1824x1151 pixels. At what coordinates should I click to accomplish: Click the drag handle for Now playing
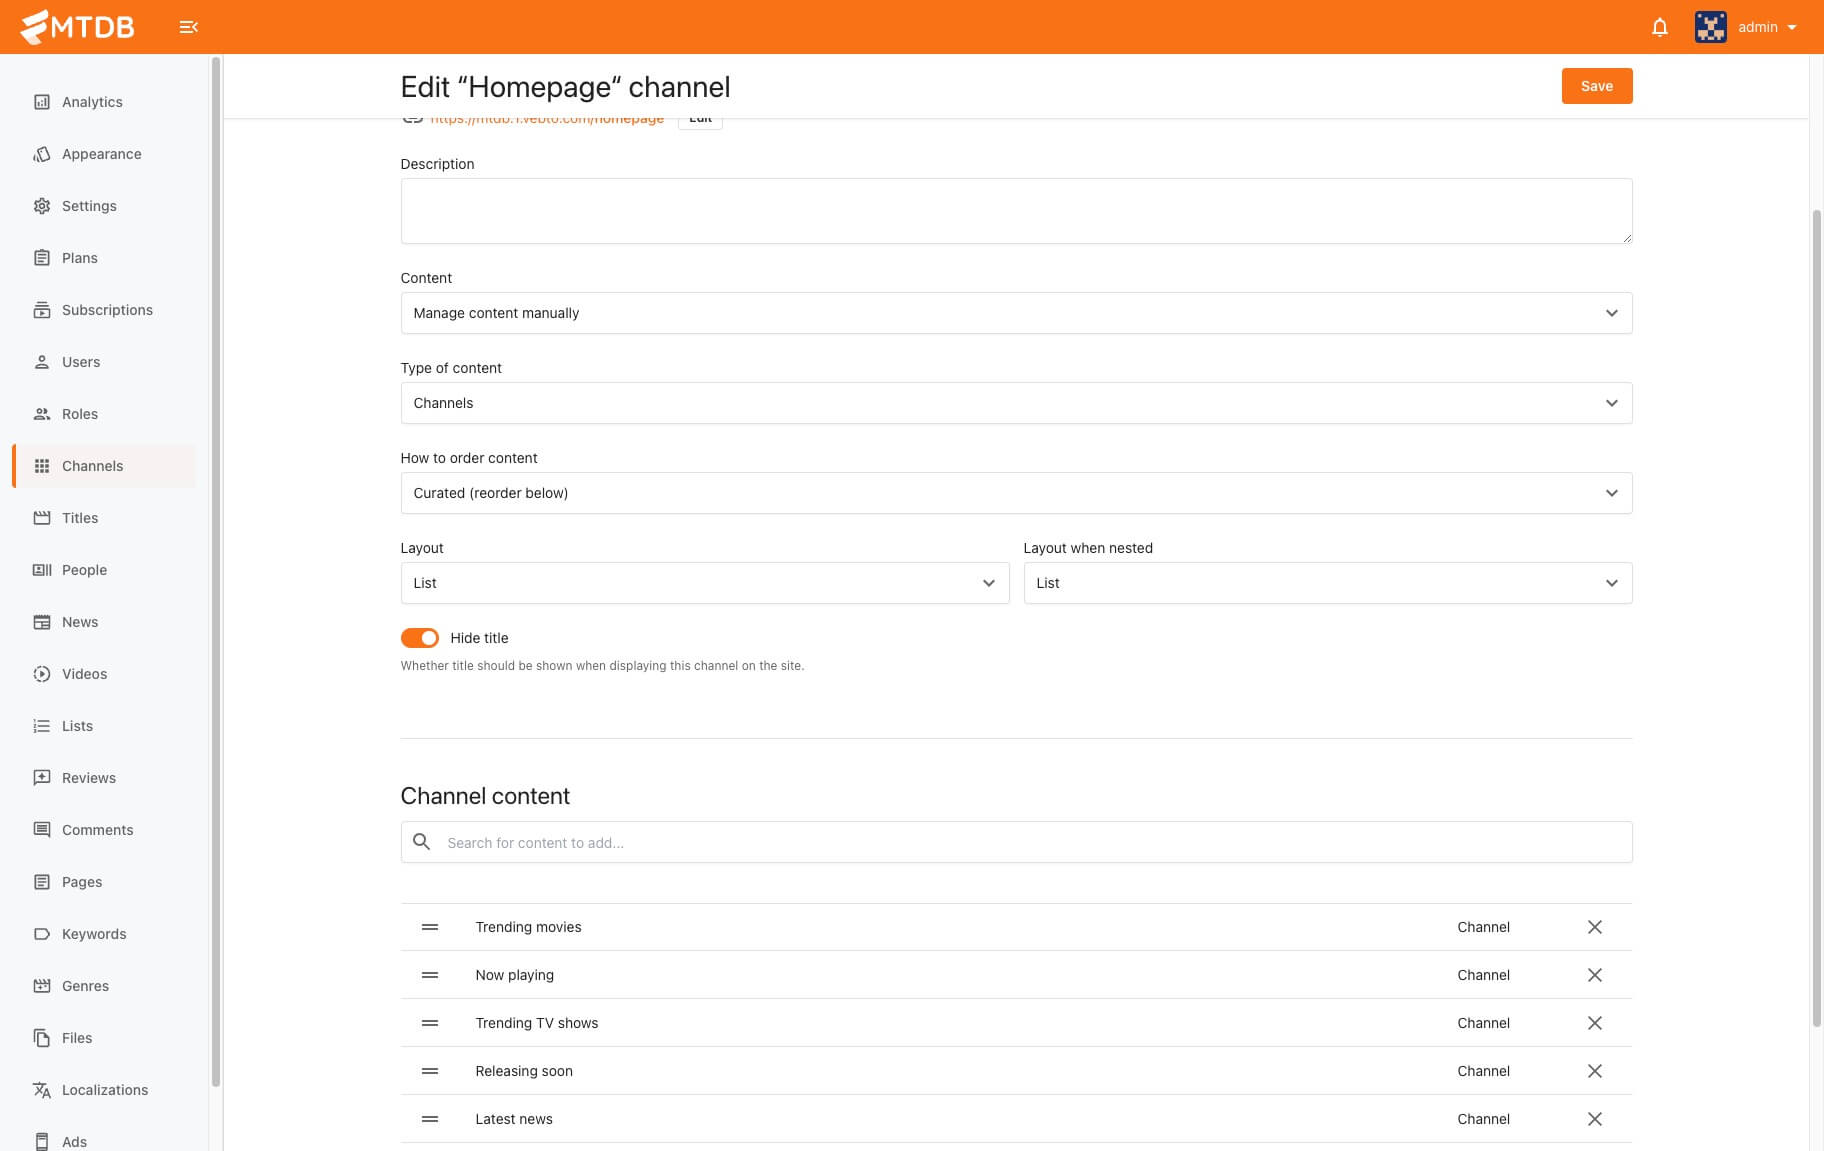(430, 975)
